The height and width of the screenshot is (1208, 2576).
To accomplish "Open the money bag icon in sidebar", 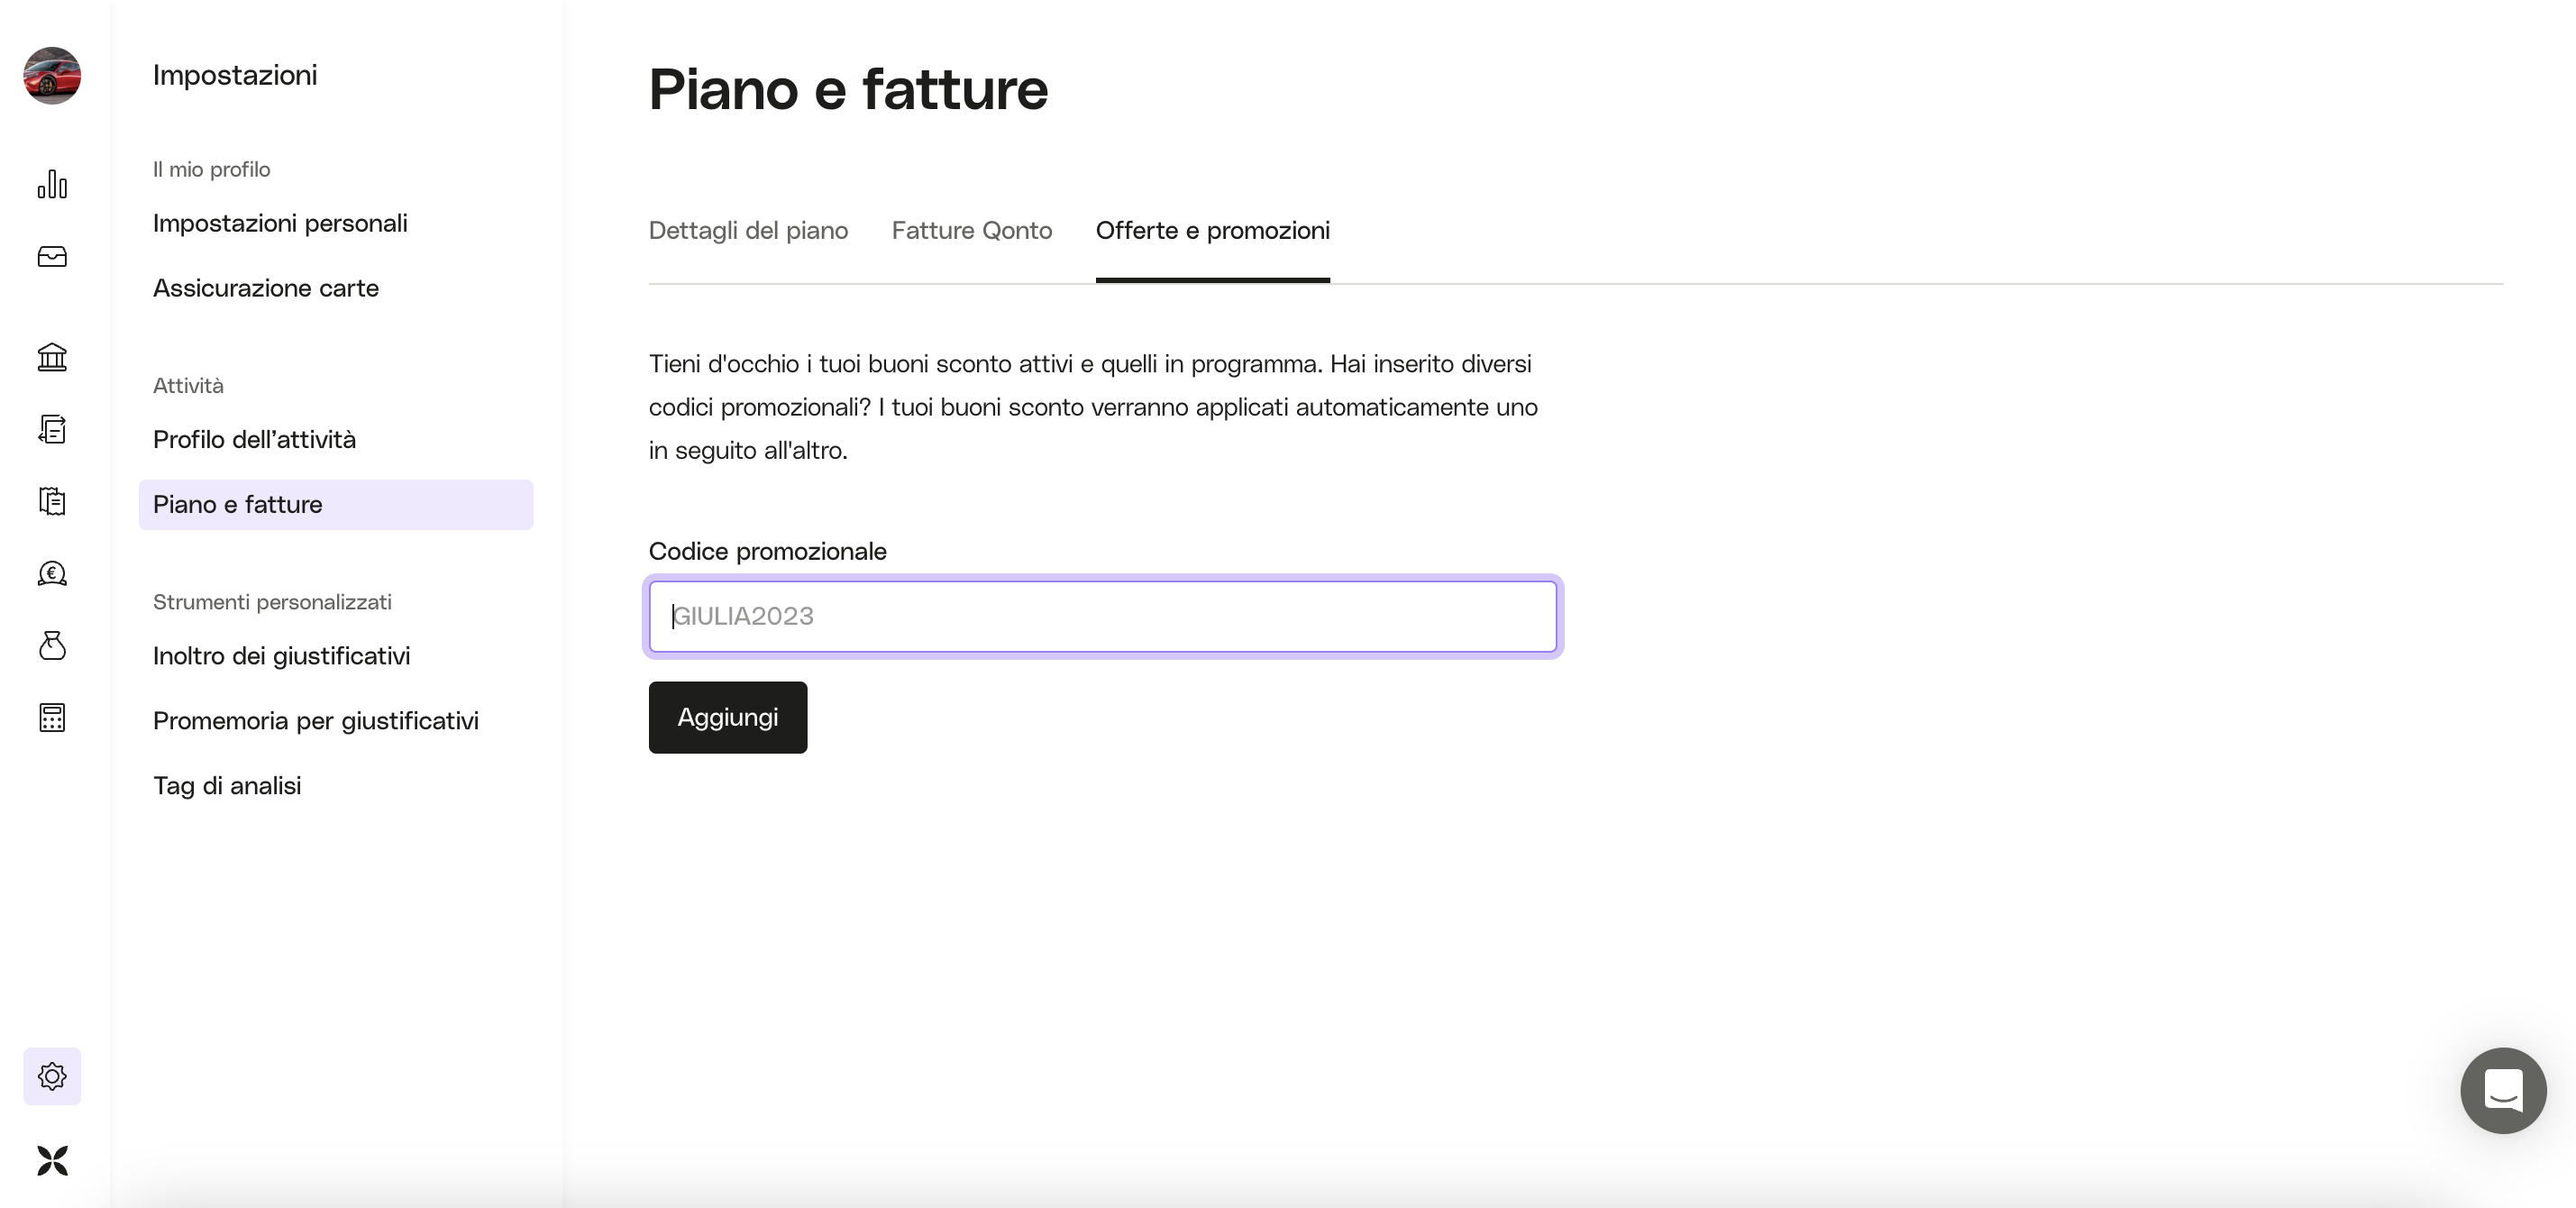I will tap(52, 645).
